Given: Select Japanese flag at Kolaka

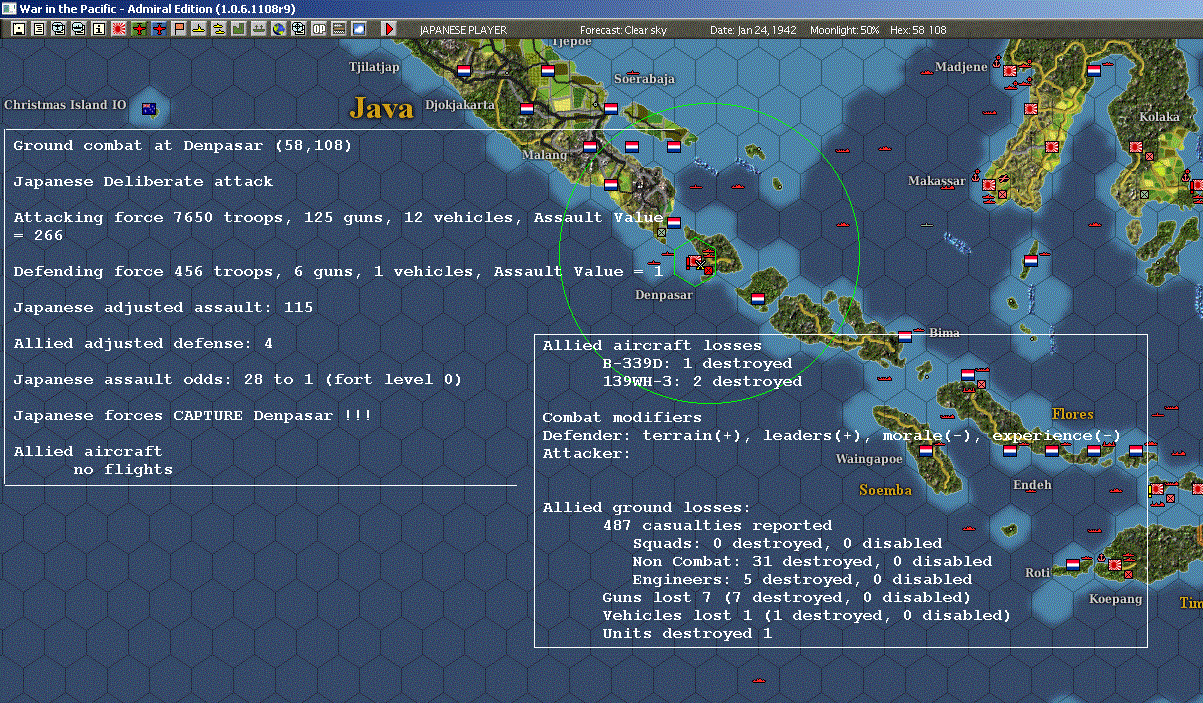Looking at the screenshot, I should coord(1136,146).
